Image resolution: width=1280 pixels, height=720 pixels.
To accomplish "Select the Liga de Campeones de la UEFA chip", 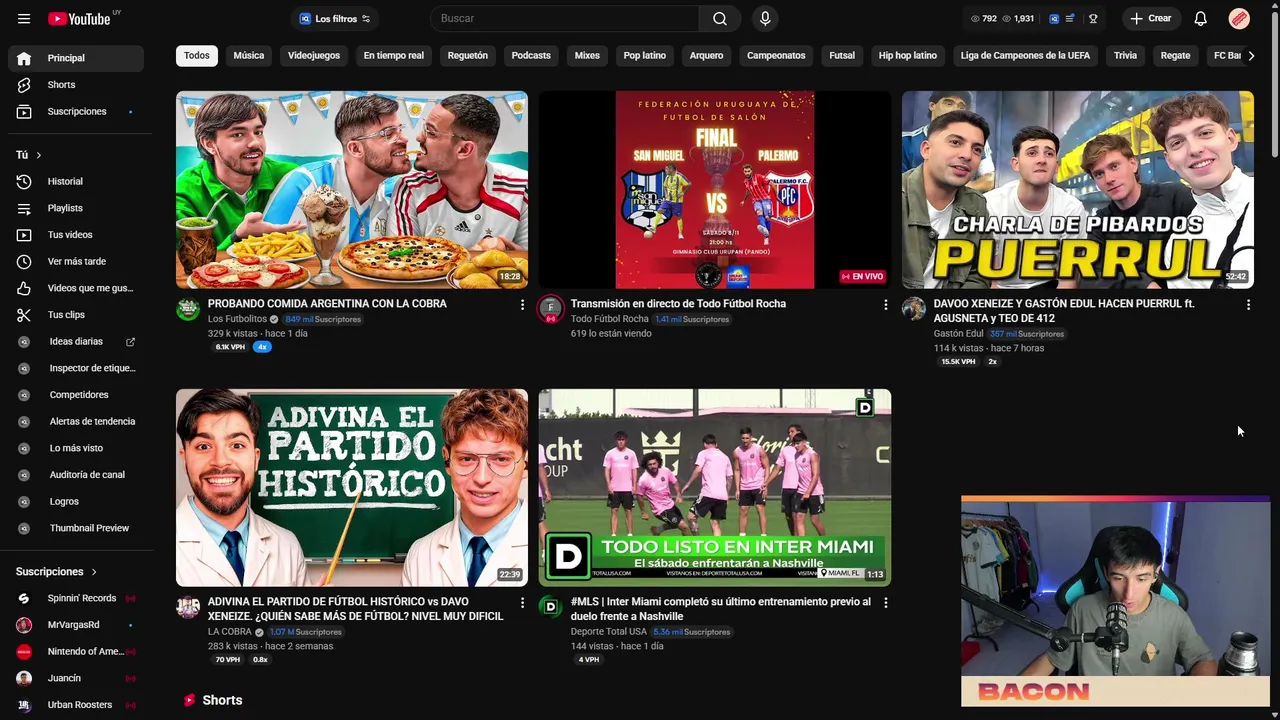I will (1025, 56).
